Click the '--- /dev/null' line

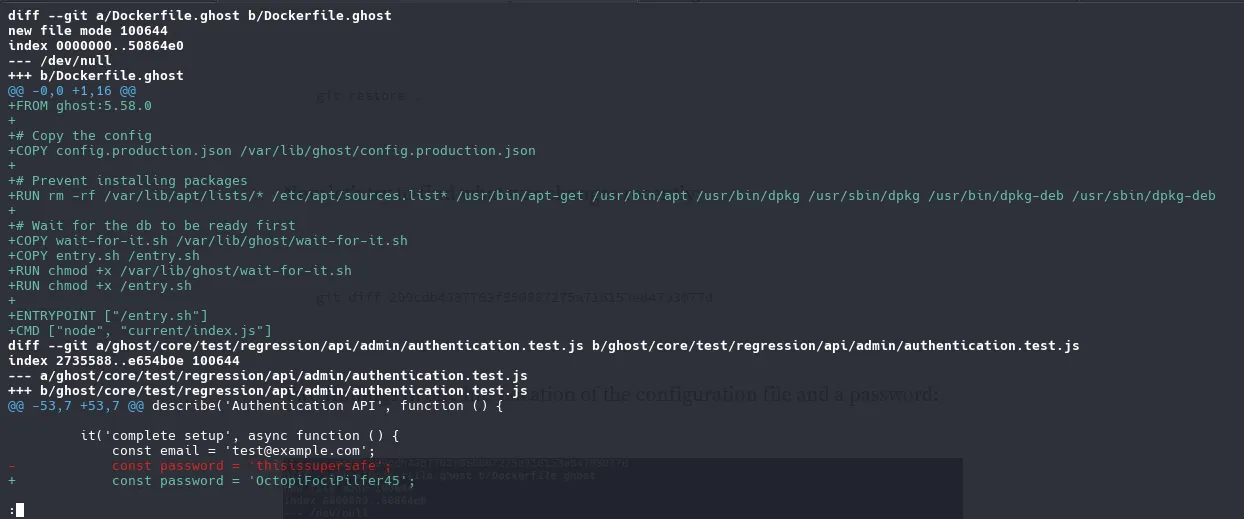(60, 61)
